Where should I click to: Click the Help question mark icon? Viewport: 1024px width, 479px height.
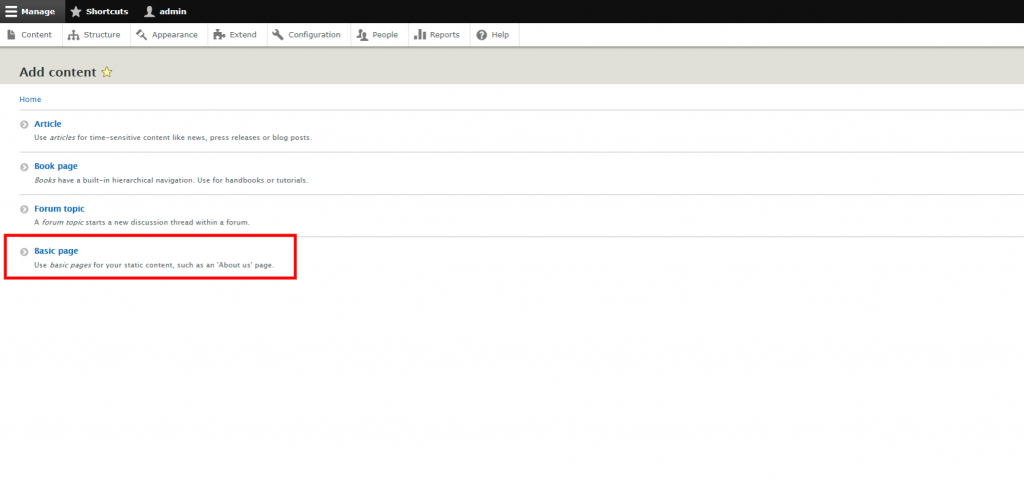click(482, 35)
